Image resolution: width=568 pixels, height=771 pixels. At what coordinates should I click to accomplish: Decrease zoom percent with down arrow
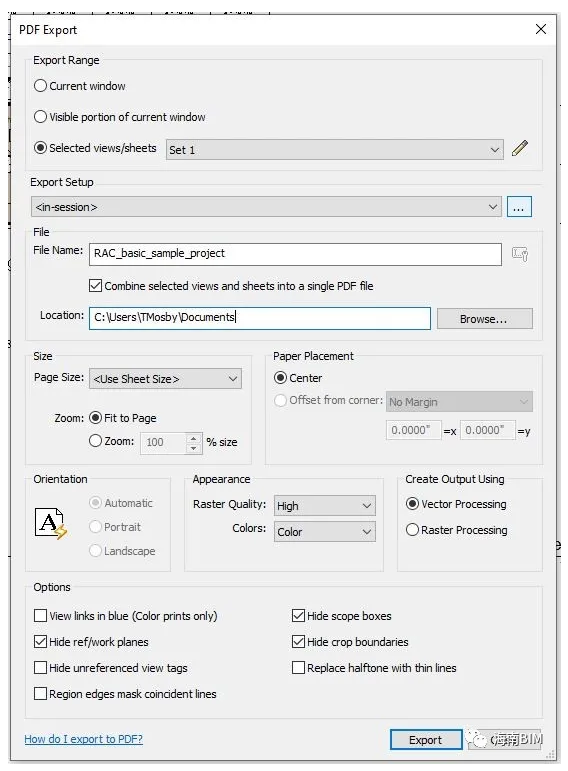click(x=194, y=448)
